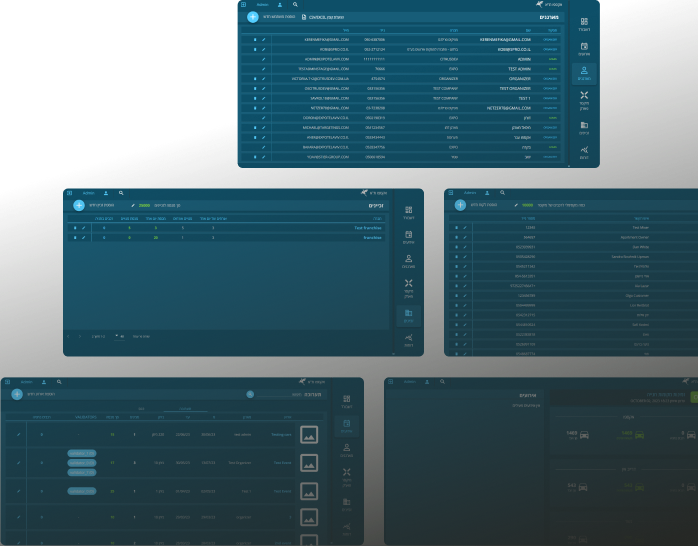
Task: Edit the TEST ADMIN user row
Action: pyautogui.click(x=264, y=69)
